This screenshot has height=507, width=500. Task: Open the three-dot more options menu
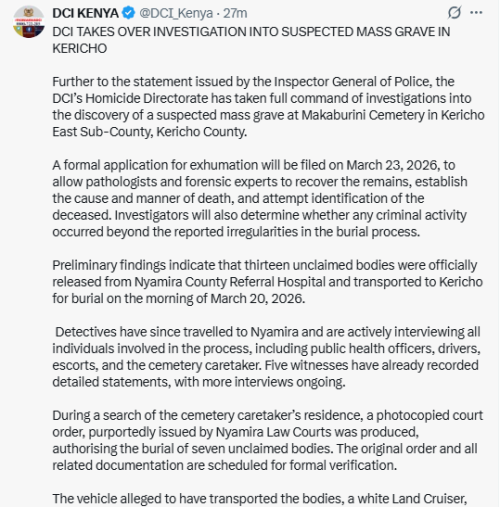point(476,13)
